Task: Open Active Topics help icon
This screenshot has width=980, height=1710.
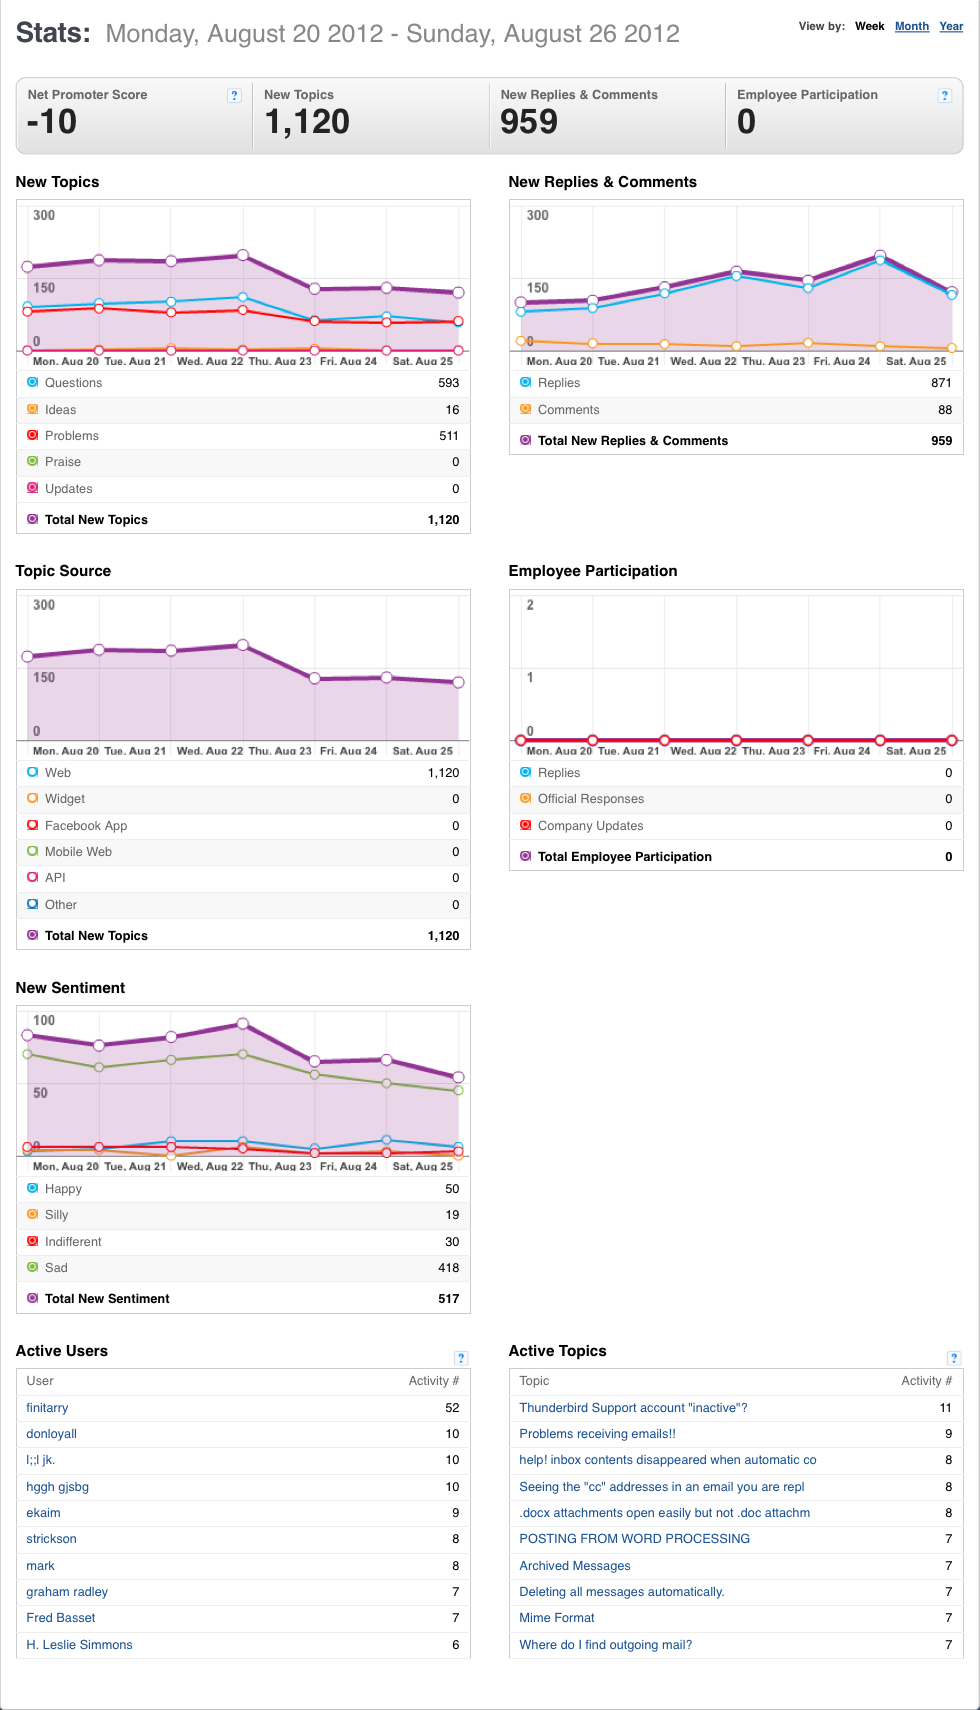Action: (x=954, y=1358)
